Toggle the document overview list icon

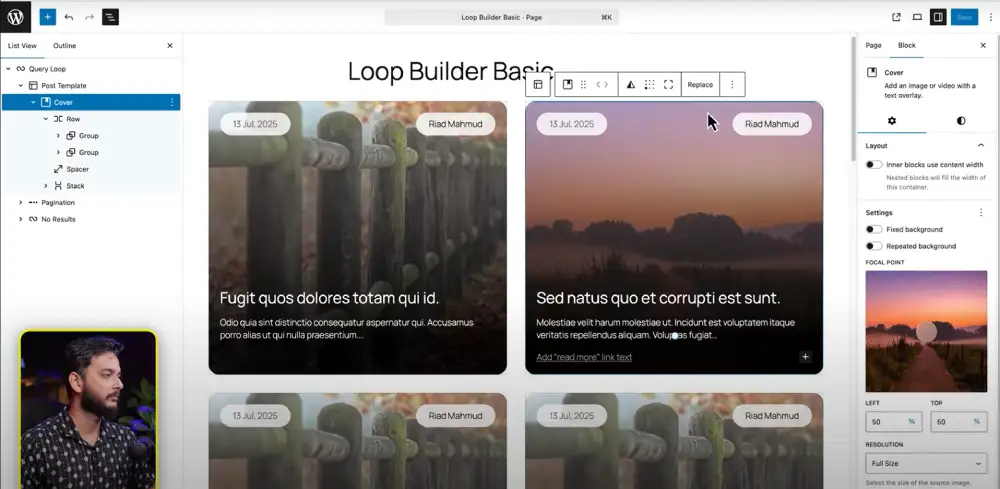click(x=110, y=17)
